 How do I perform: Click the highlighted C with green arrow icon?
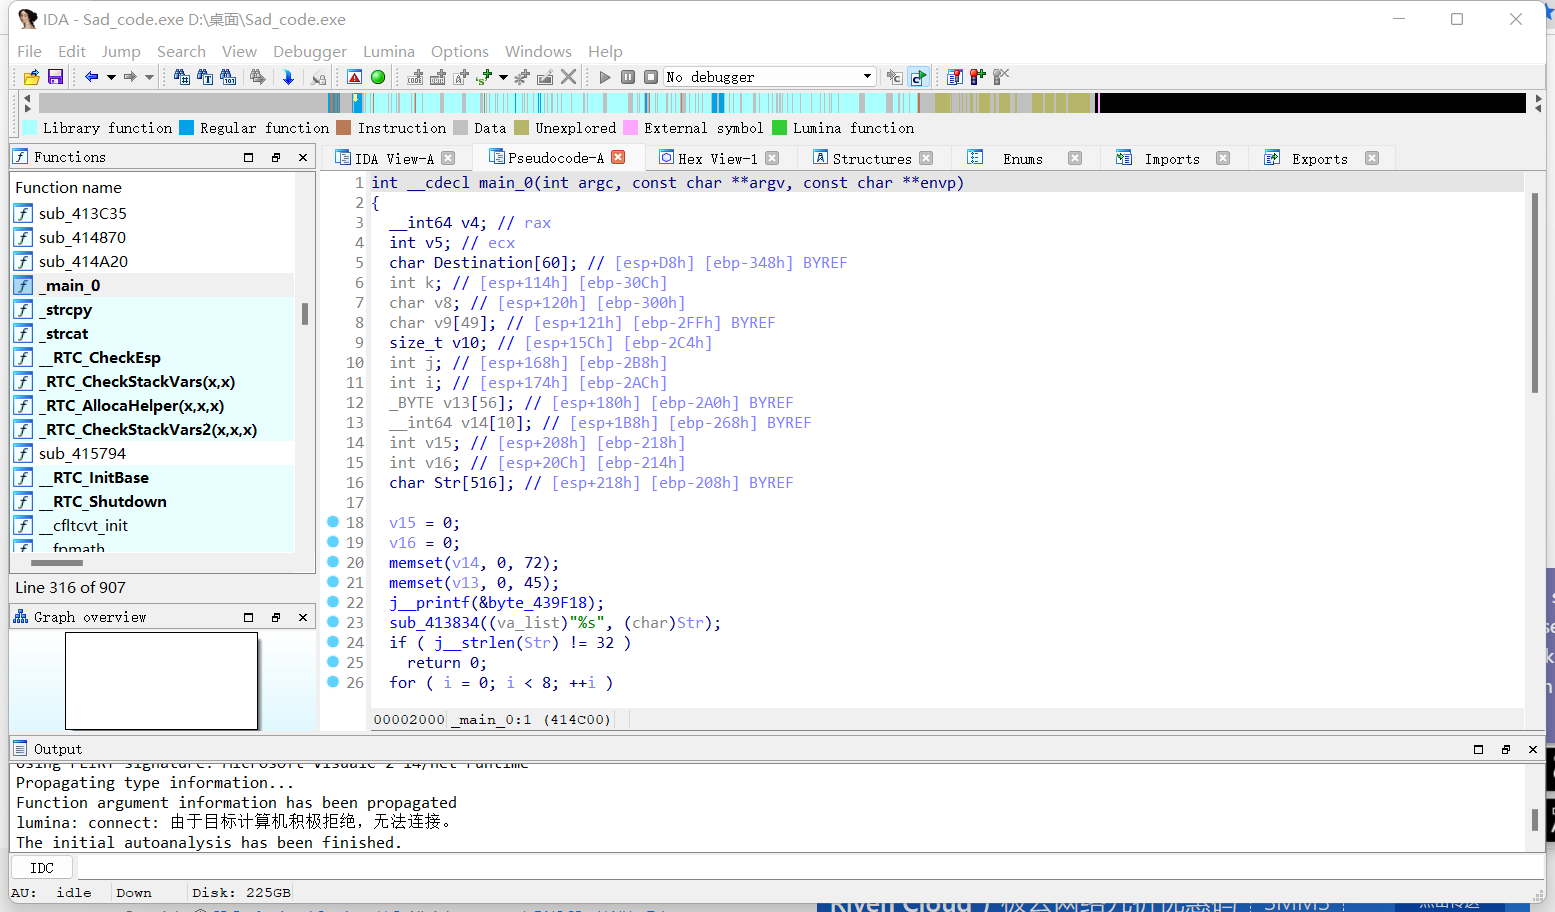pos(918,77)
